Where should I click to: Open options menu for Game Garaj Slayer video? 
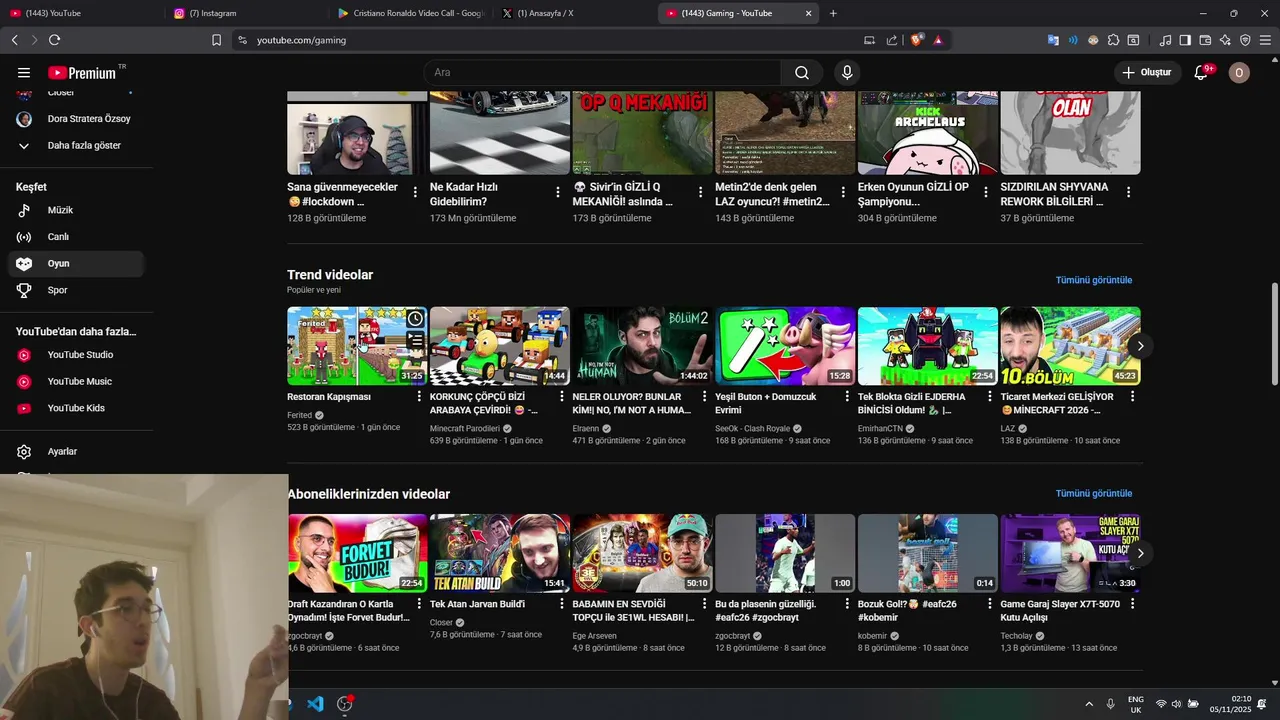pos(1132,604)
